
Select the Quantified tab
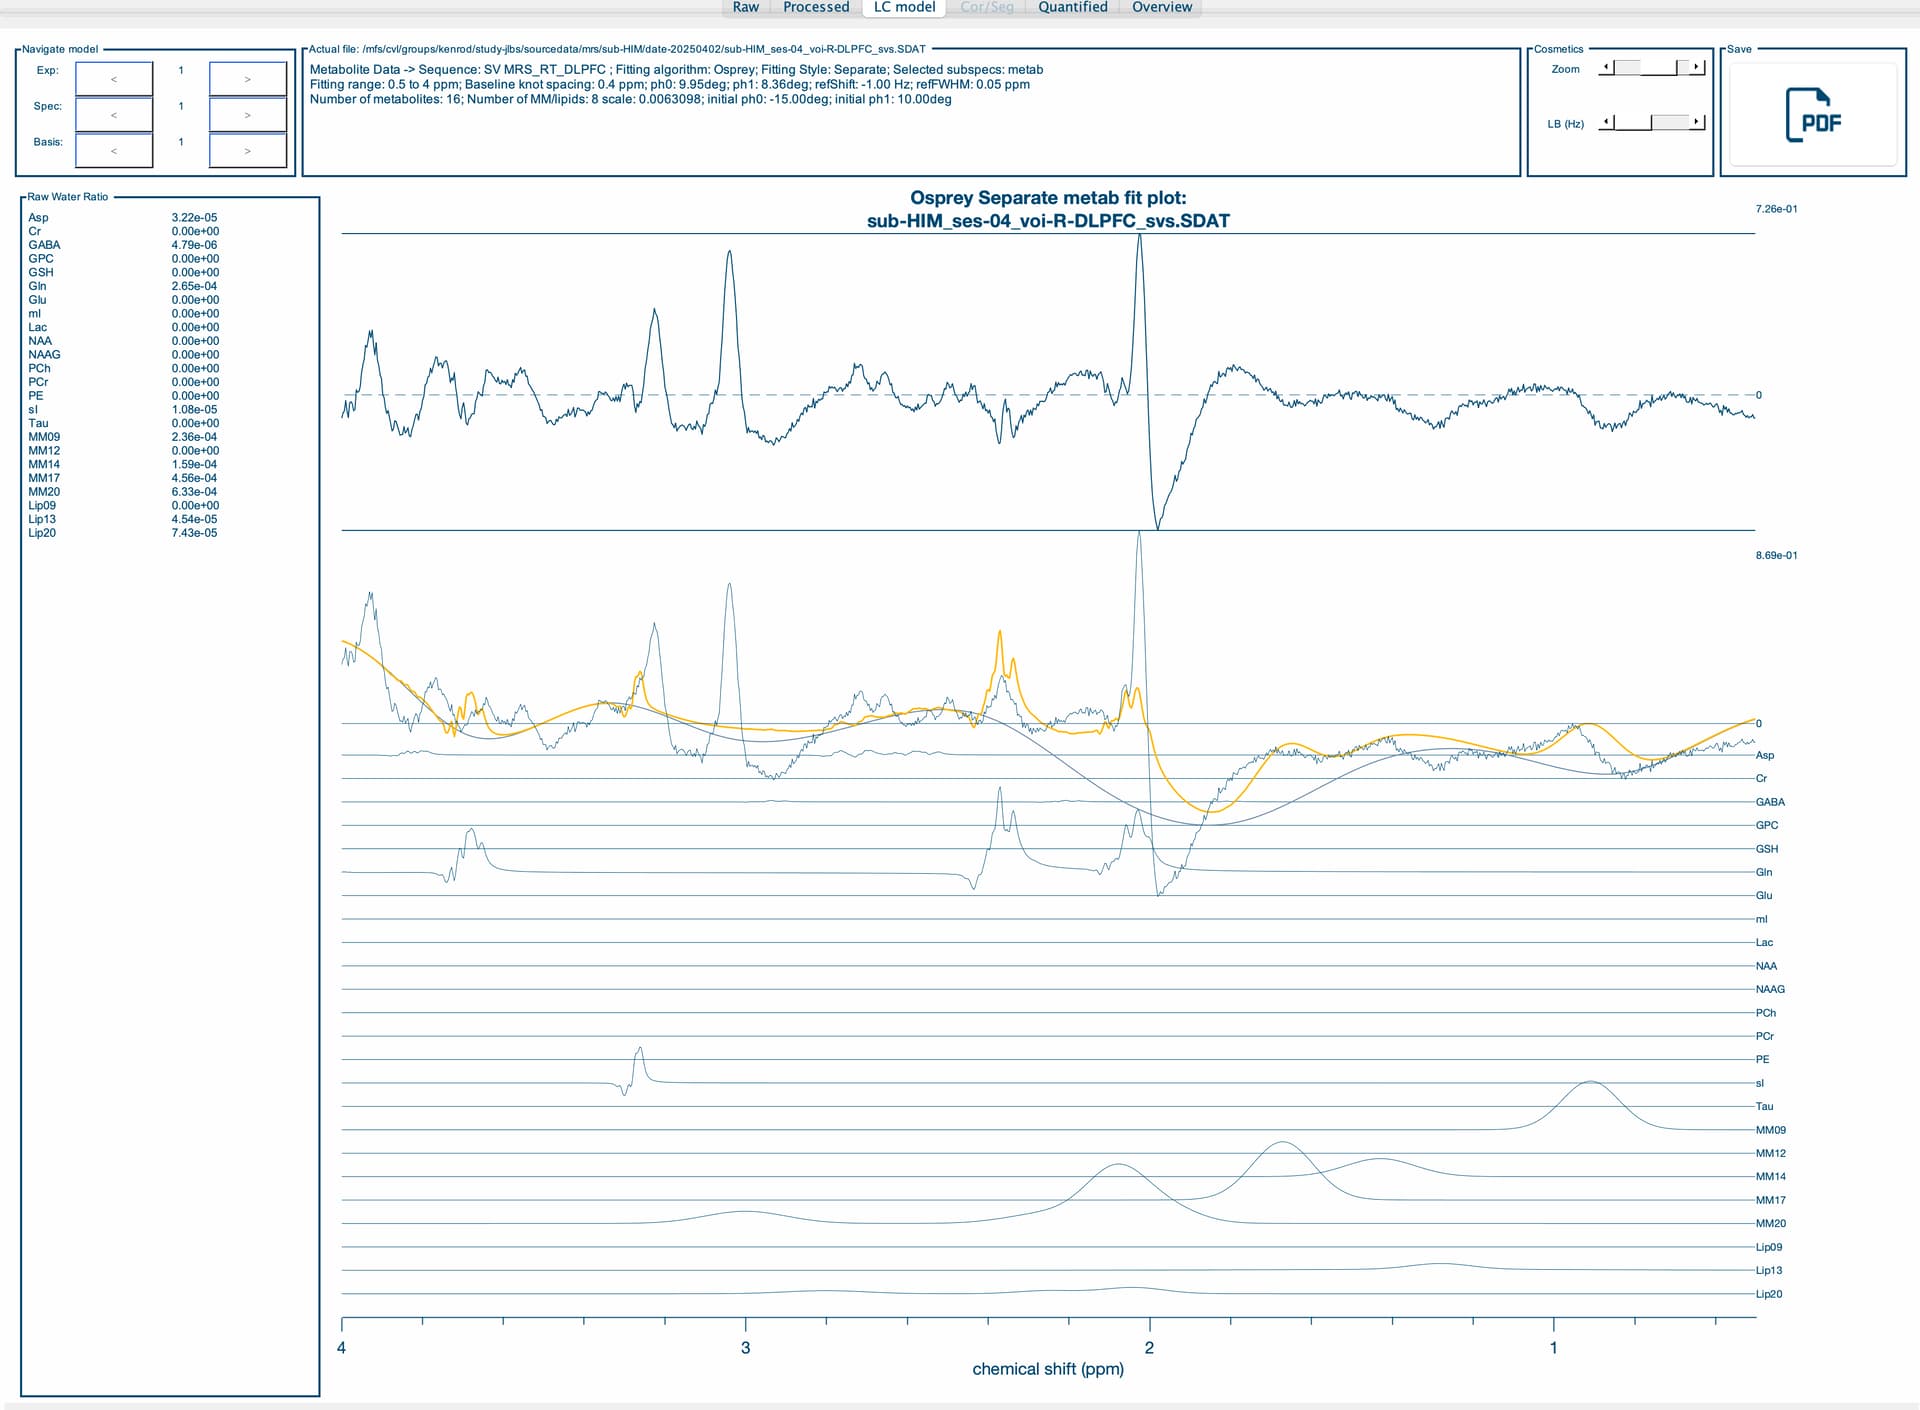click(1072, 7)
